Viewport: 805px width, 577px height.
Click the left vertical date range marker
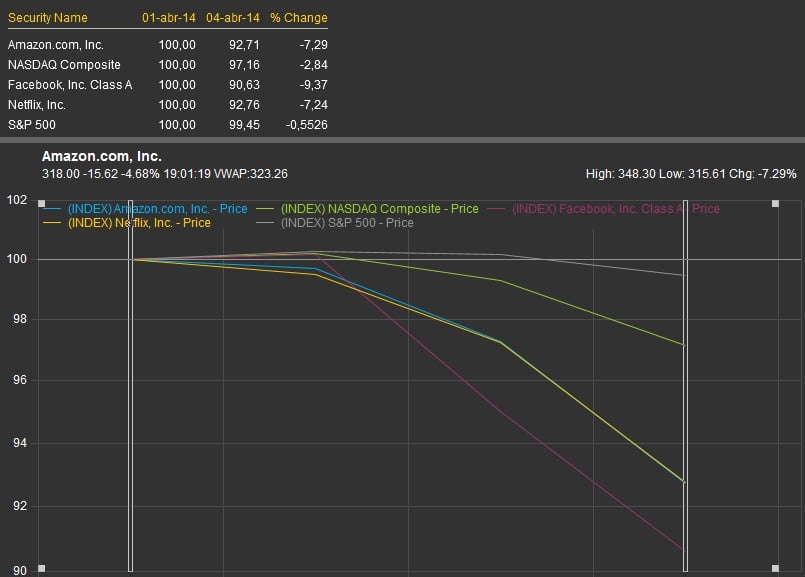coord(130,386)
